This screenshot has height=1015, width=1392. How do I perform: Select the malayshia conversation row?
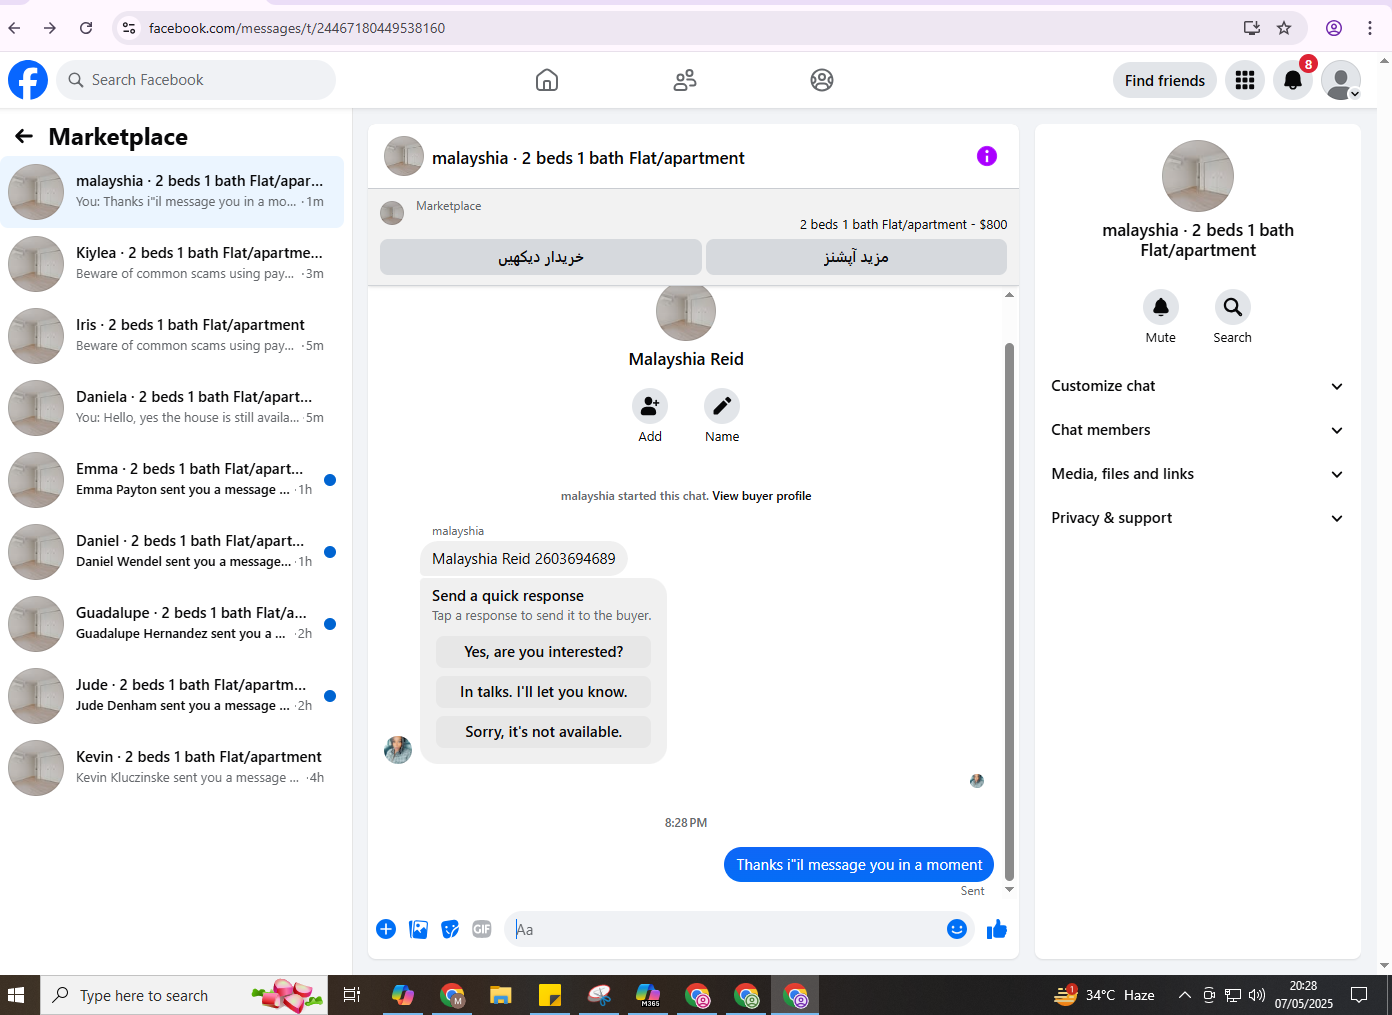172,191
